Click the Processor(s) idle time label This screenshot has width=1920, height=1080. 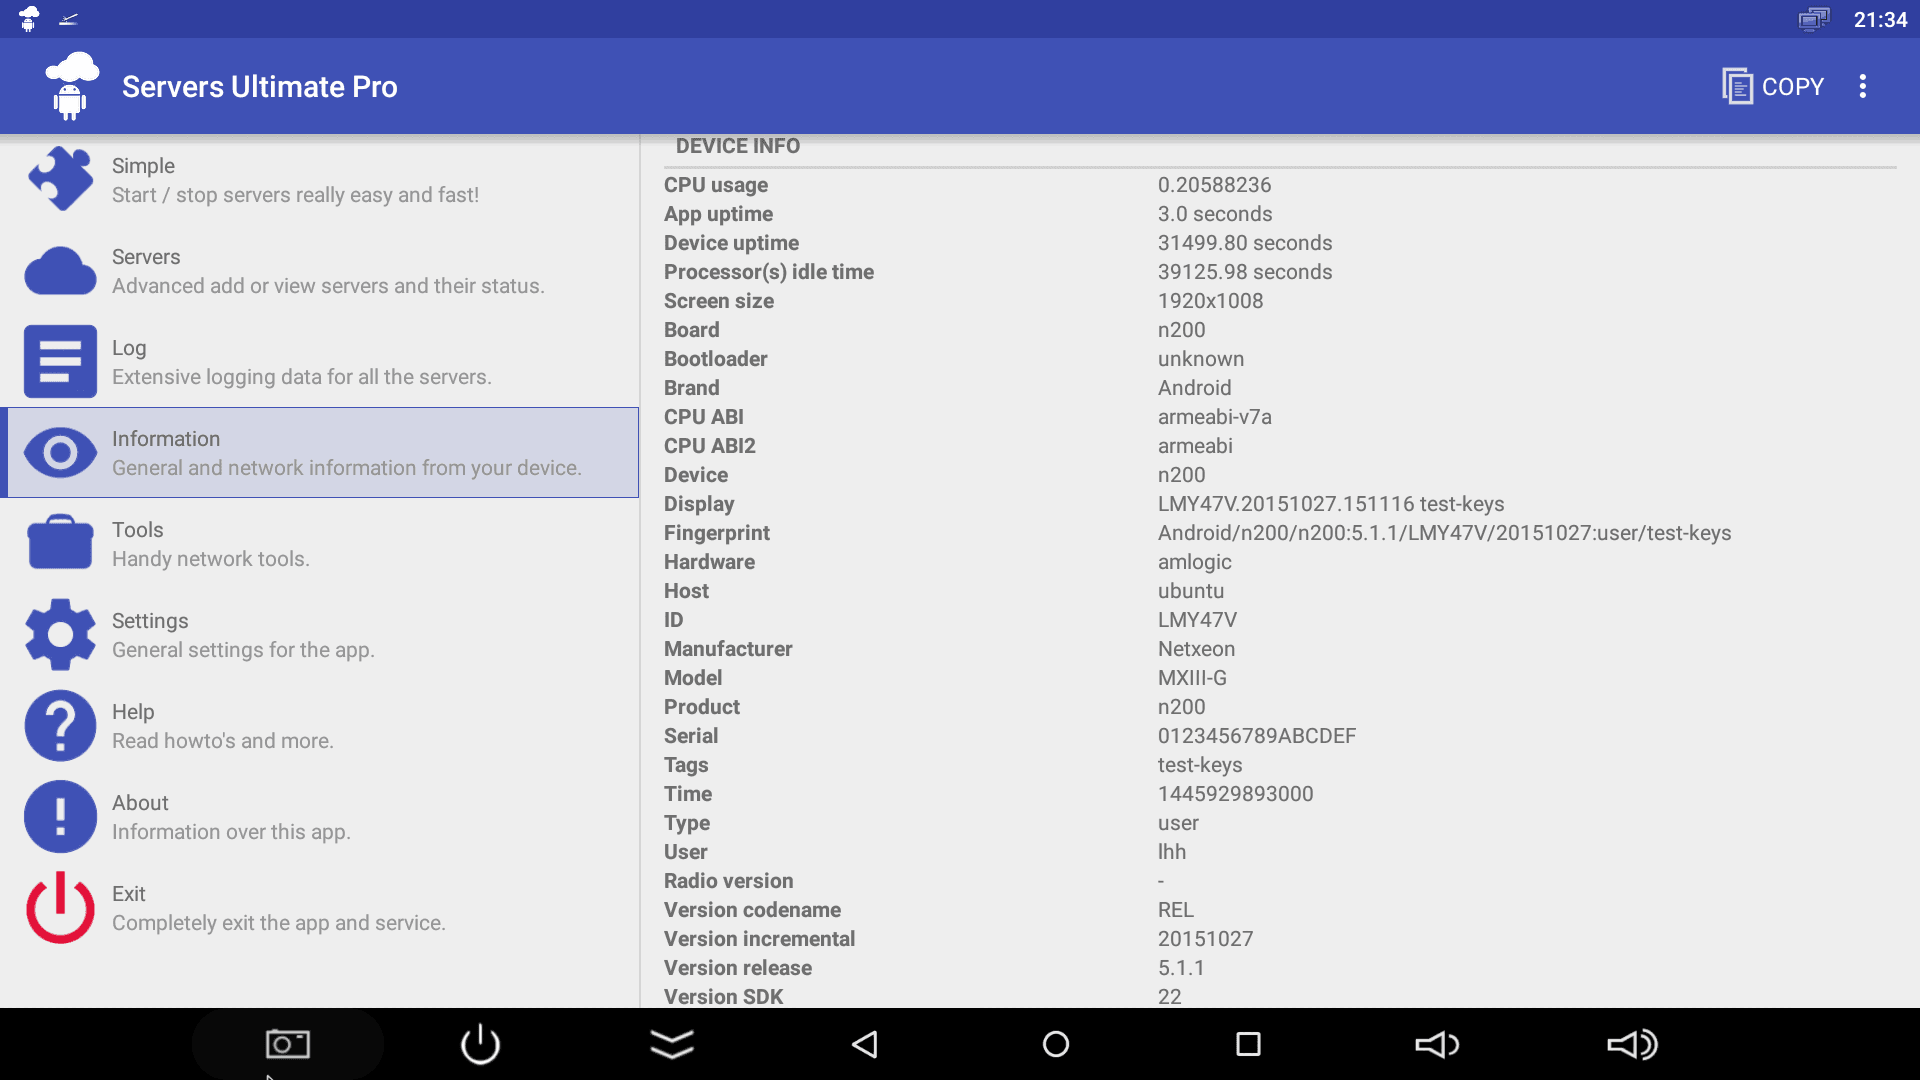769,272
